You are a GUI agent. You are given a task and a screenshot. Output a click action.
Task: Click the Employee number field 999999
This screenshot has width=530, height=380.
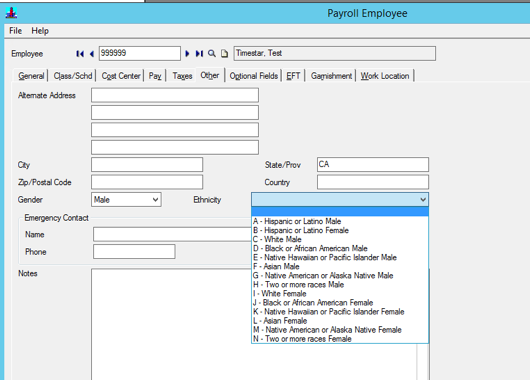140,53
